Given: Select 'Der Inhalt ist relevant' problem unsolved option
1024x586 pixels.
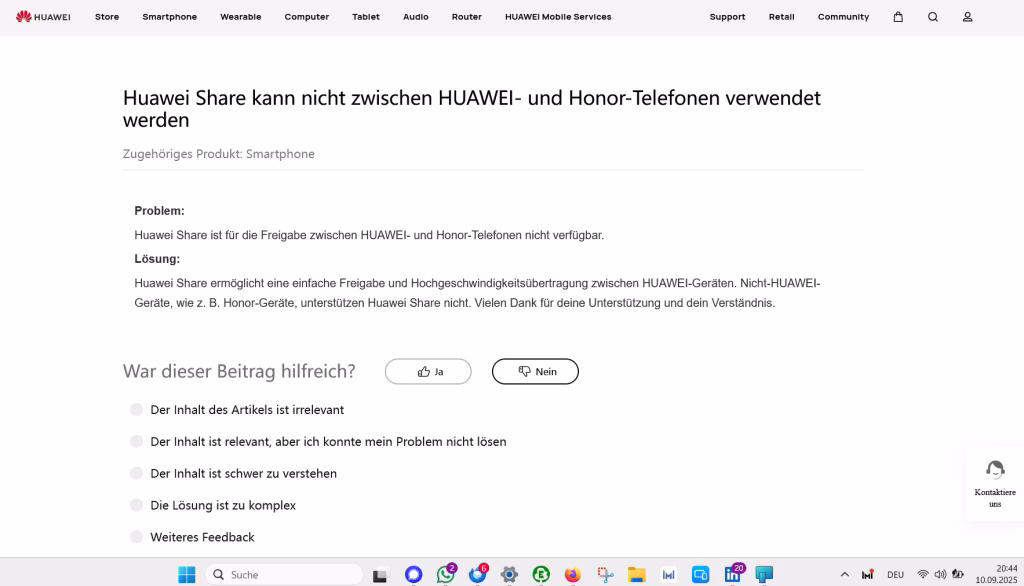Looking at the screenshot, I should coord(136,442).
